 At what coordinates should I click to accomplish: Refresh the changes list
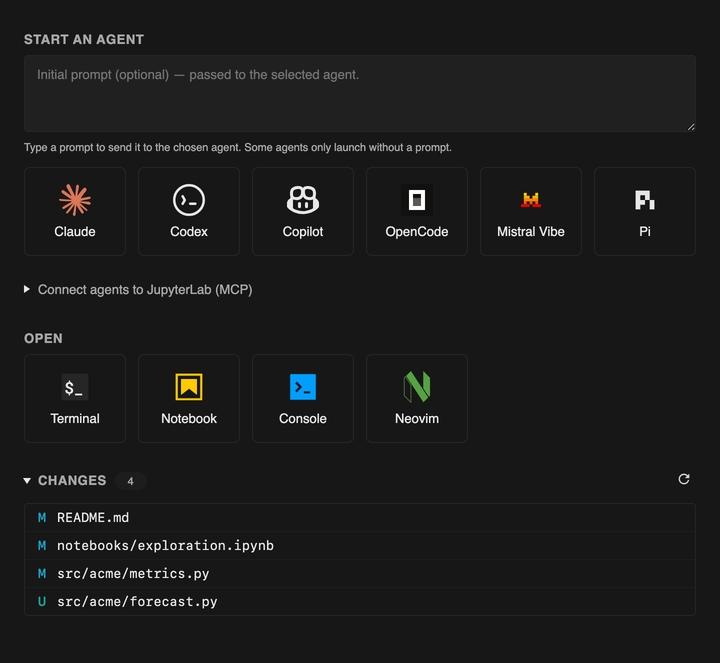coord(684,479)
